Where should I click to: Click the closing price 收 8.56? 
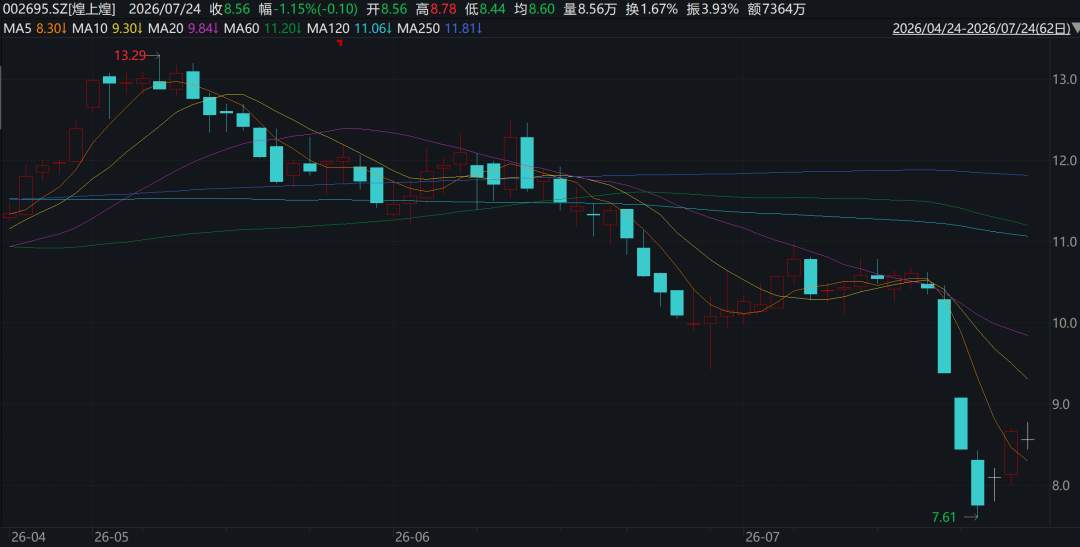click(x=229, y=9)
